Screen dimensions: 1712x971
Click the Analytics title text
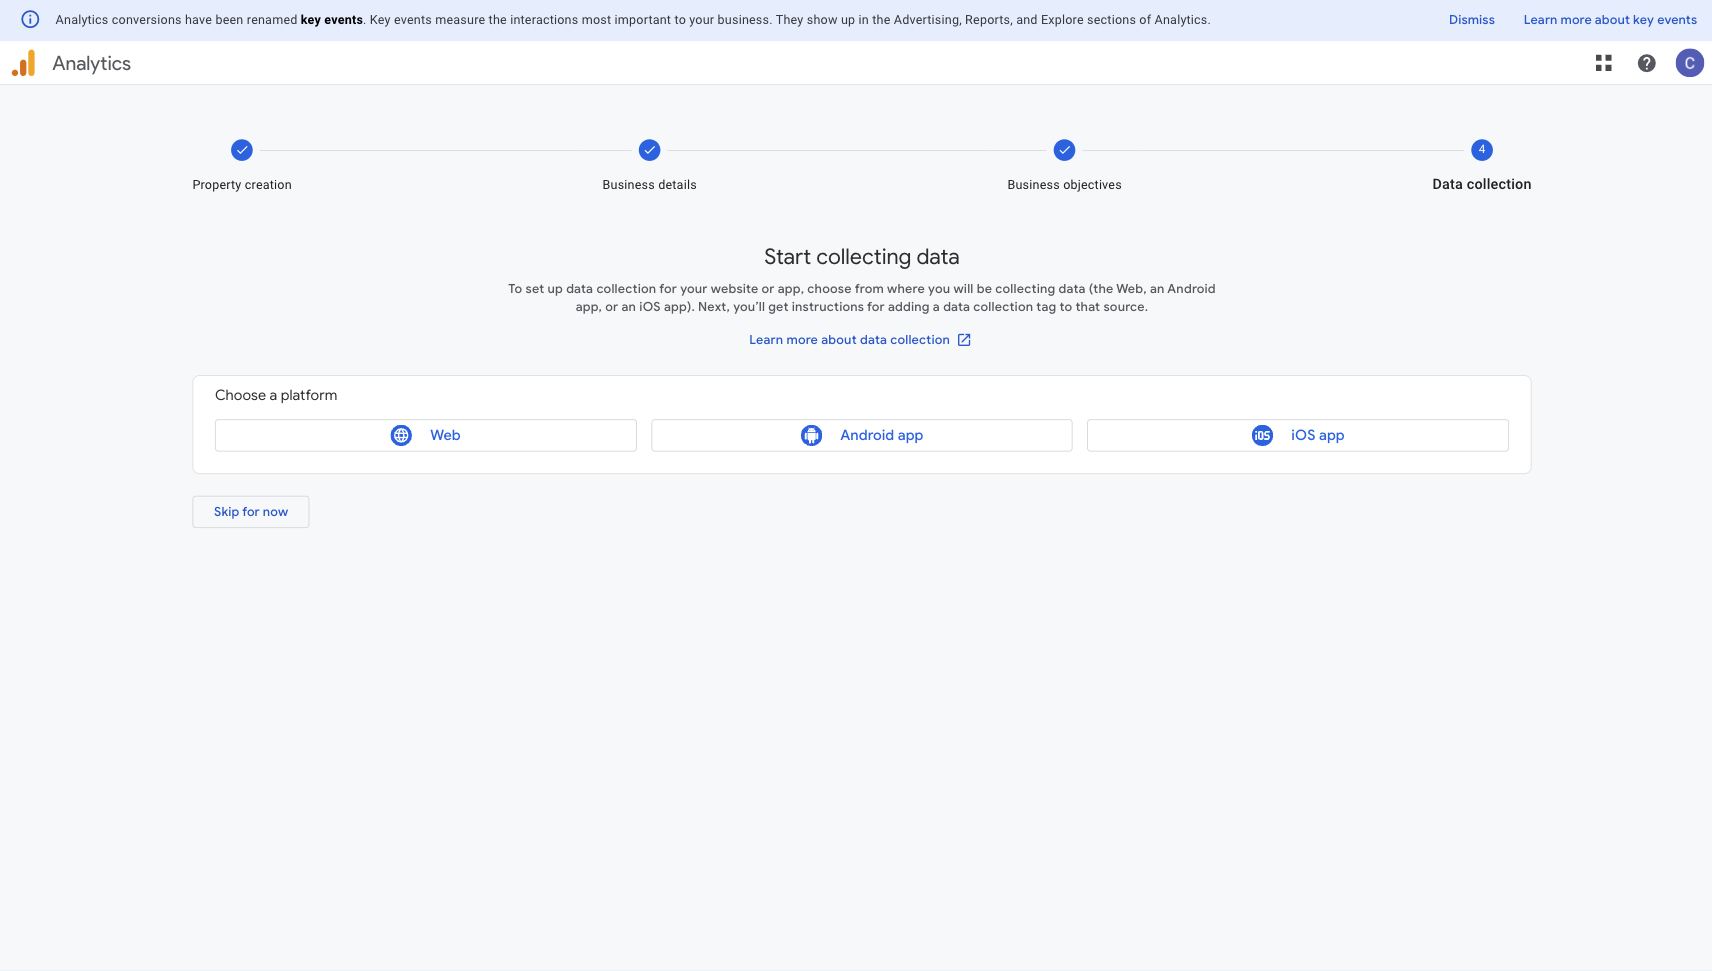[92, 63]
